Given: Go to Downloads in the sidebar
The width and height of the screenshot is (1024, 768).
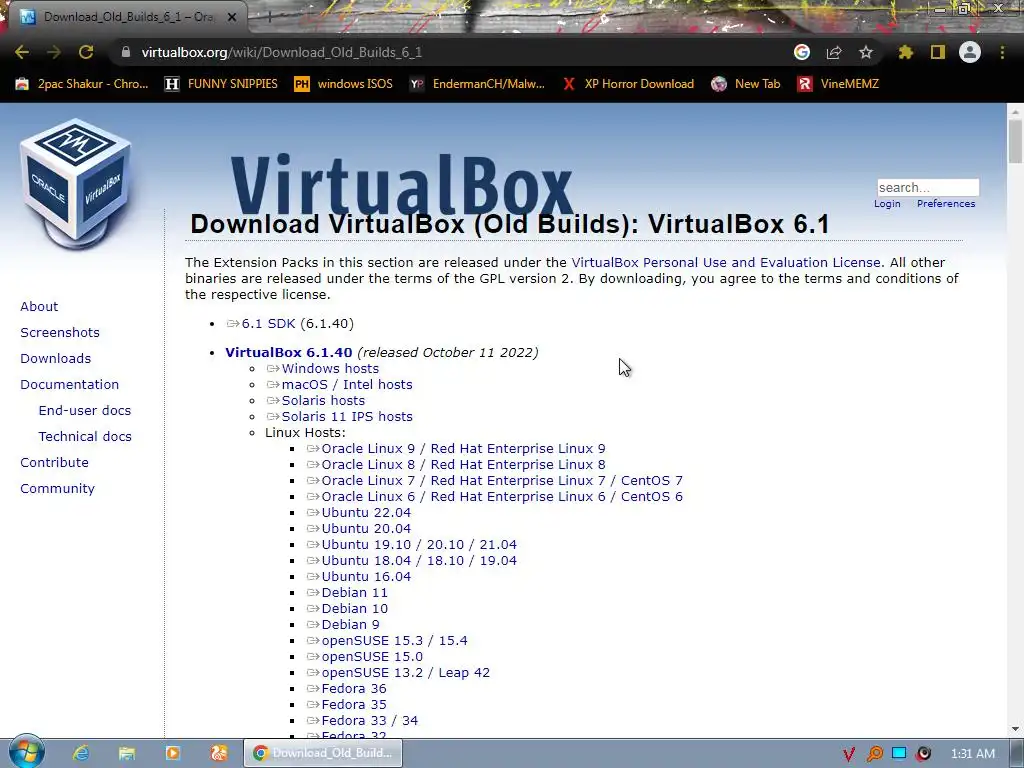Looking at the screenshot, I should (56, 359).
